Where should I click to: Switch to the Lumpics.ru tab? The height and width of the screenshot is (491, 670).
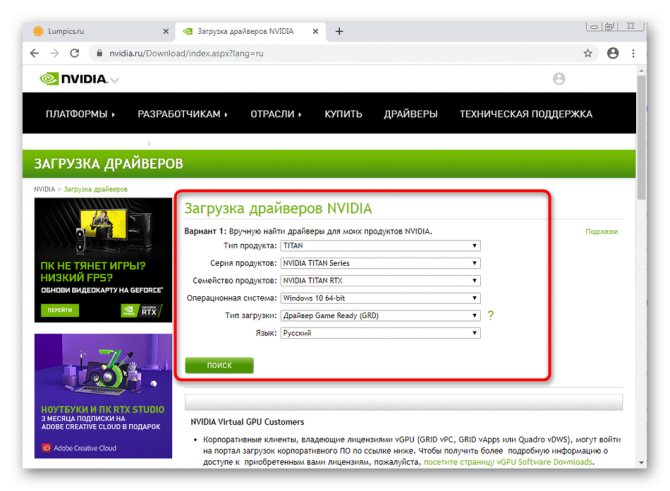tap(100, 31)
